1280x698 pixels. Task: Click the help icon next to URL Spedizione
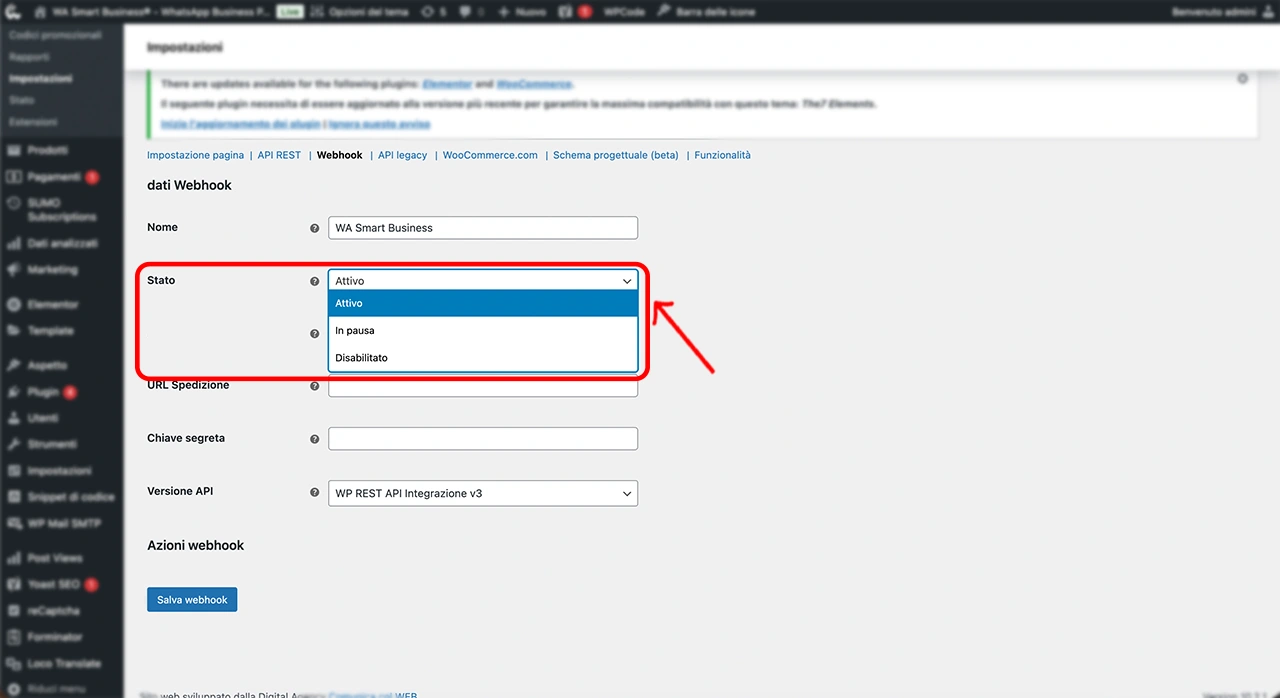pyautogui.click(x=315, y=386)
